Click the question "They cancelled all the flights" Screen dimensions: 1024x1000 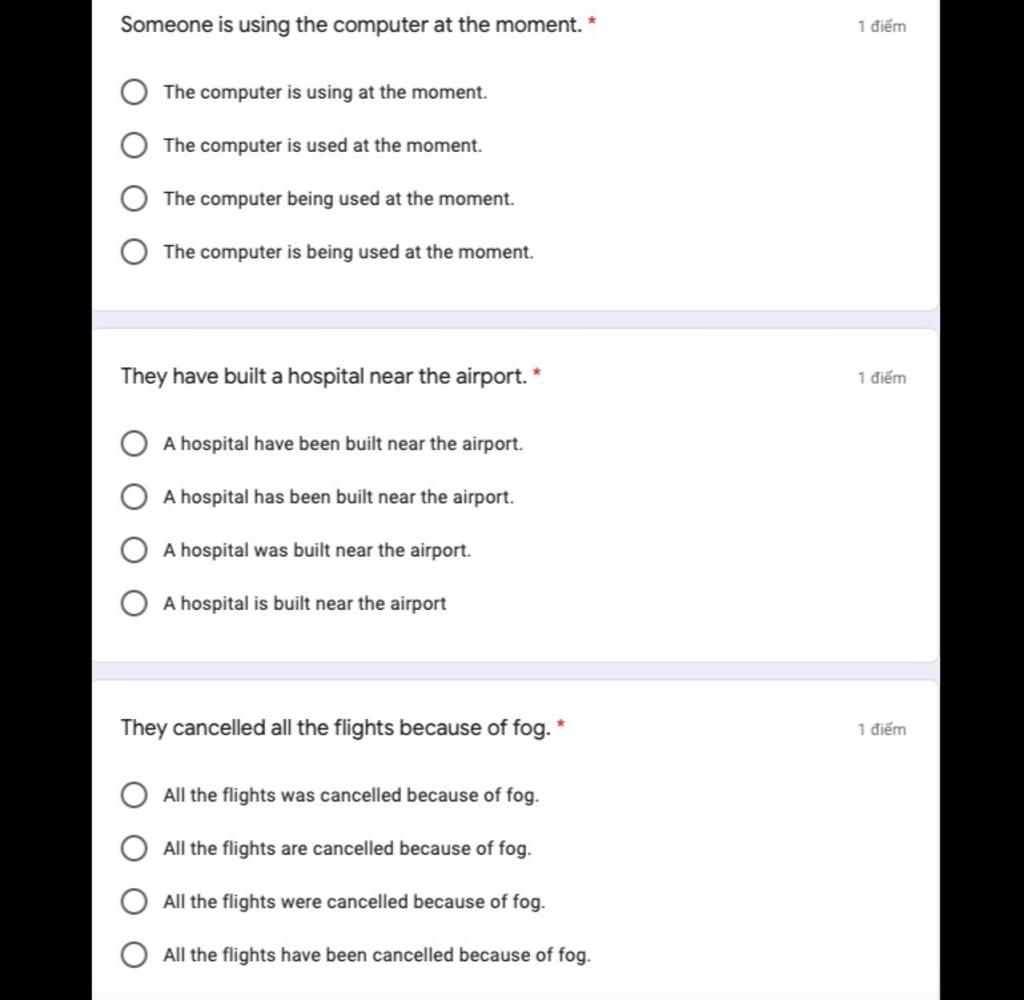coord(336,728)
